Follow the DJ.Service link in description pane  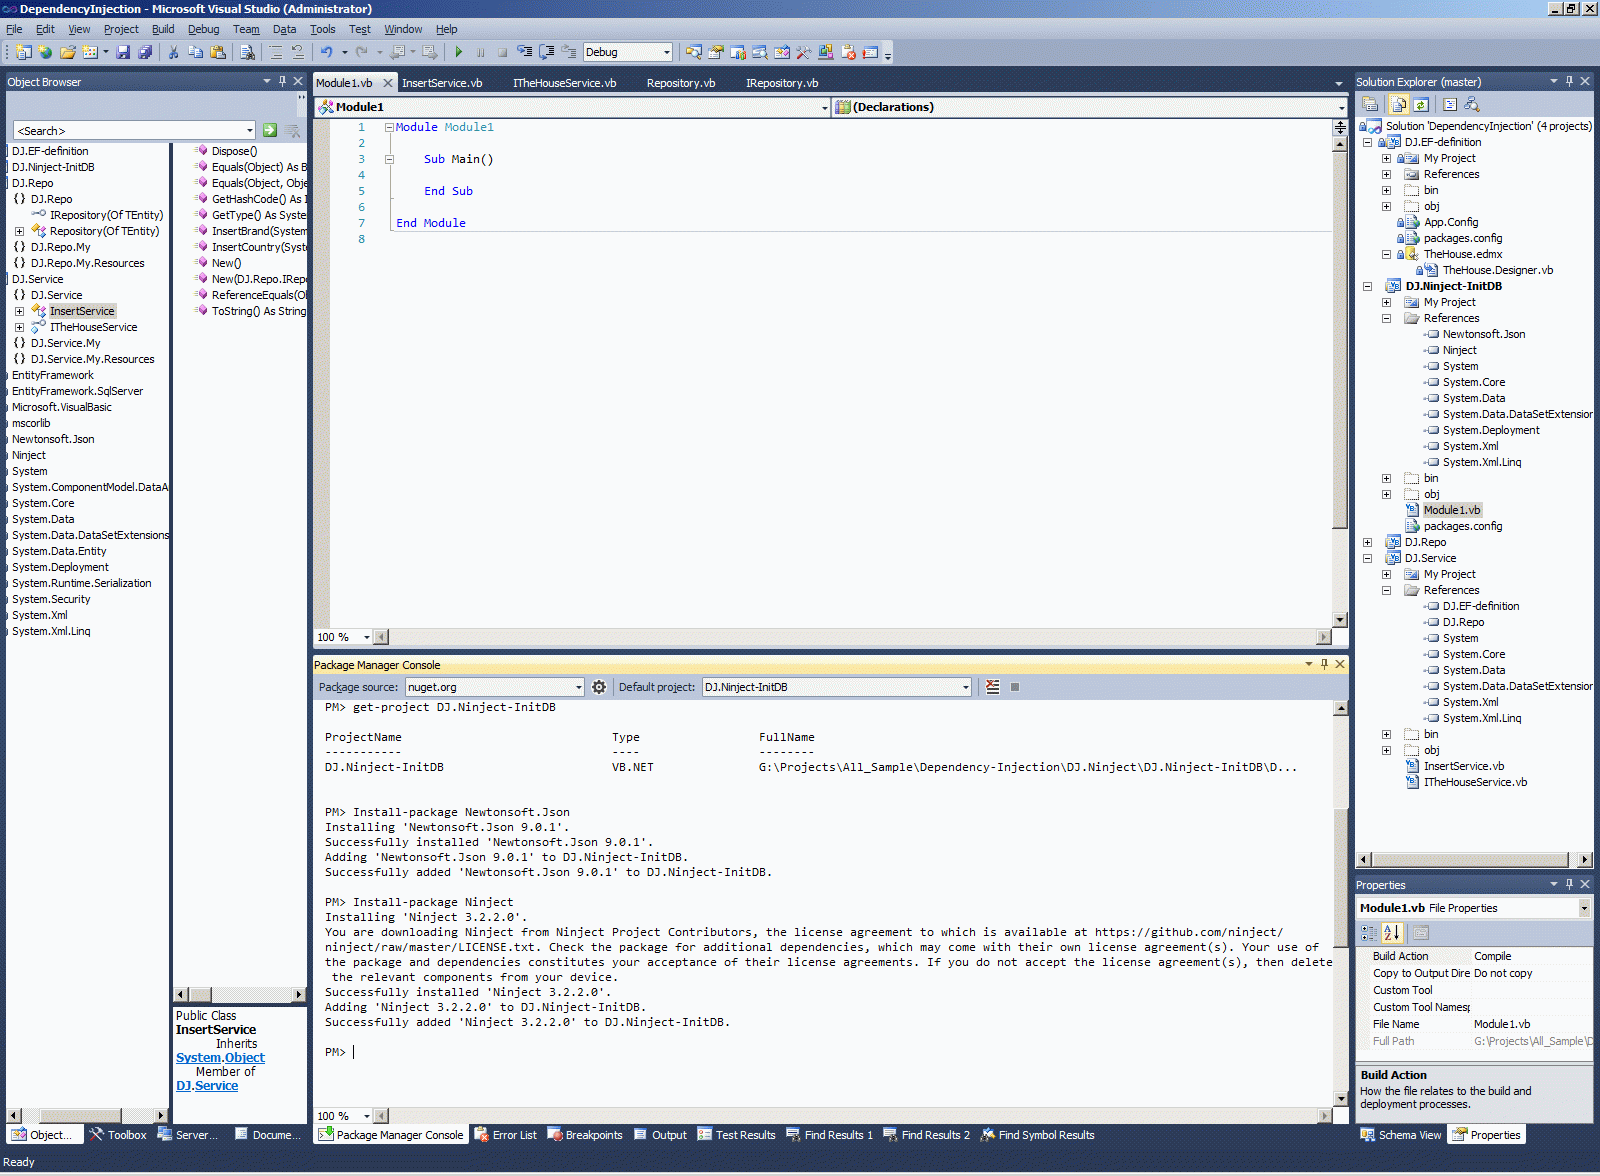tap(207, 1085)
